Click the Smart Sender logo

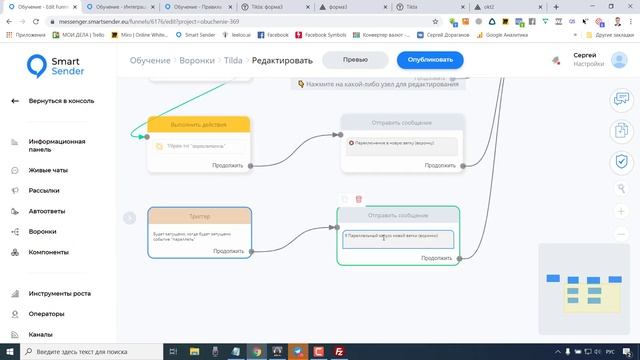click(55, 66)
